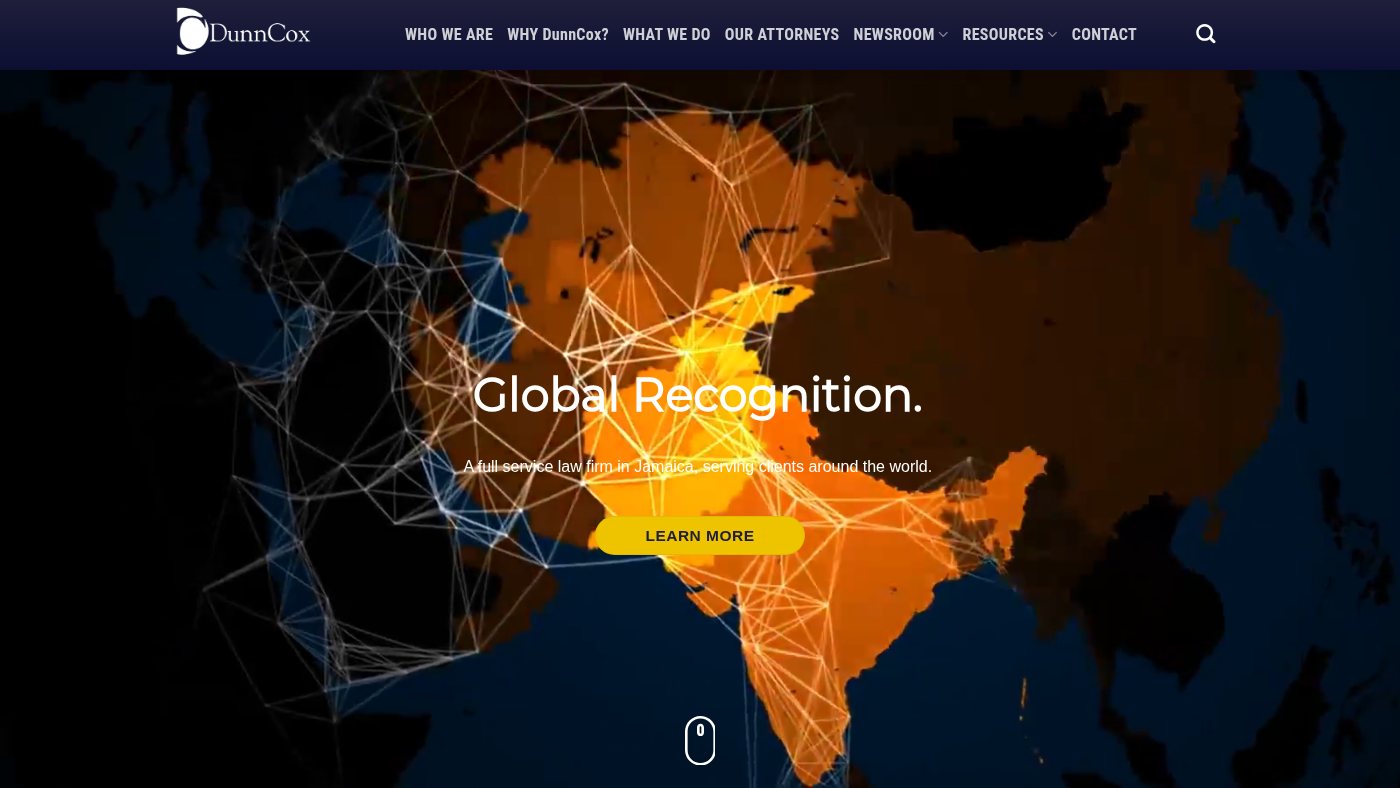Image resolution: width=1400 pixels, height=788 pixels.
Task: Click the DunnCox logo
Action: pos(243,32)
